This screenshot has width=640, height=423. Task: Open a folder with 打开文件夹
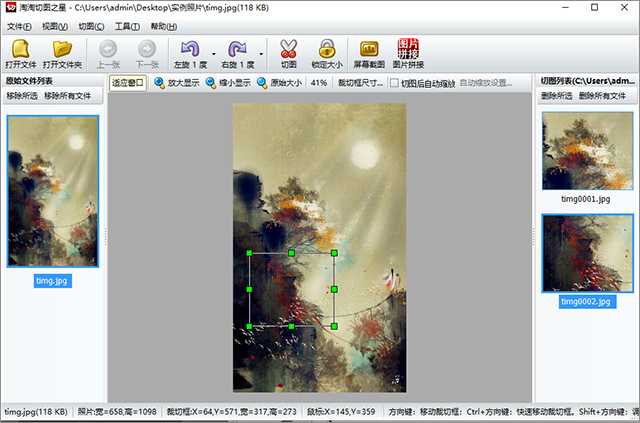62,53
